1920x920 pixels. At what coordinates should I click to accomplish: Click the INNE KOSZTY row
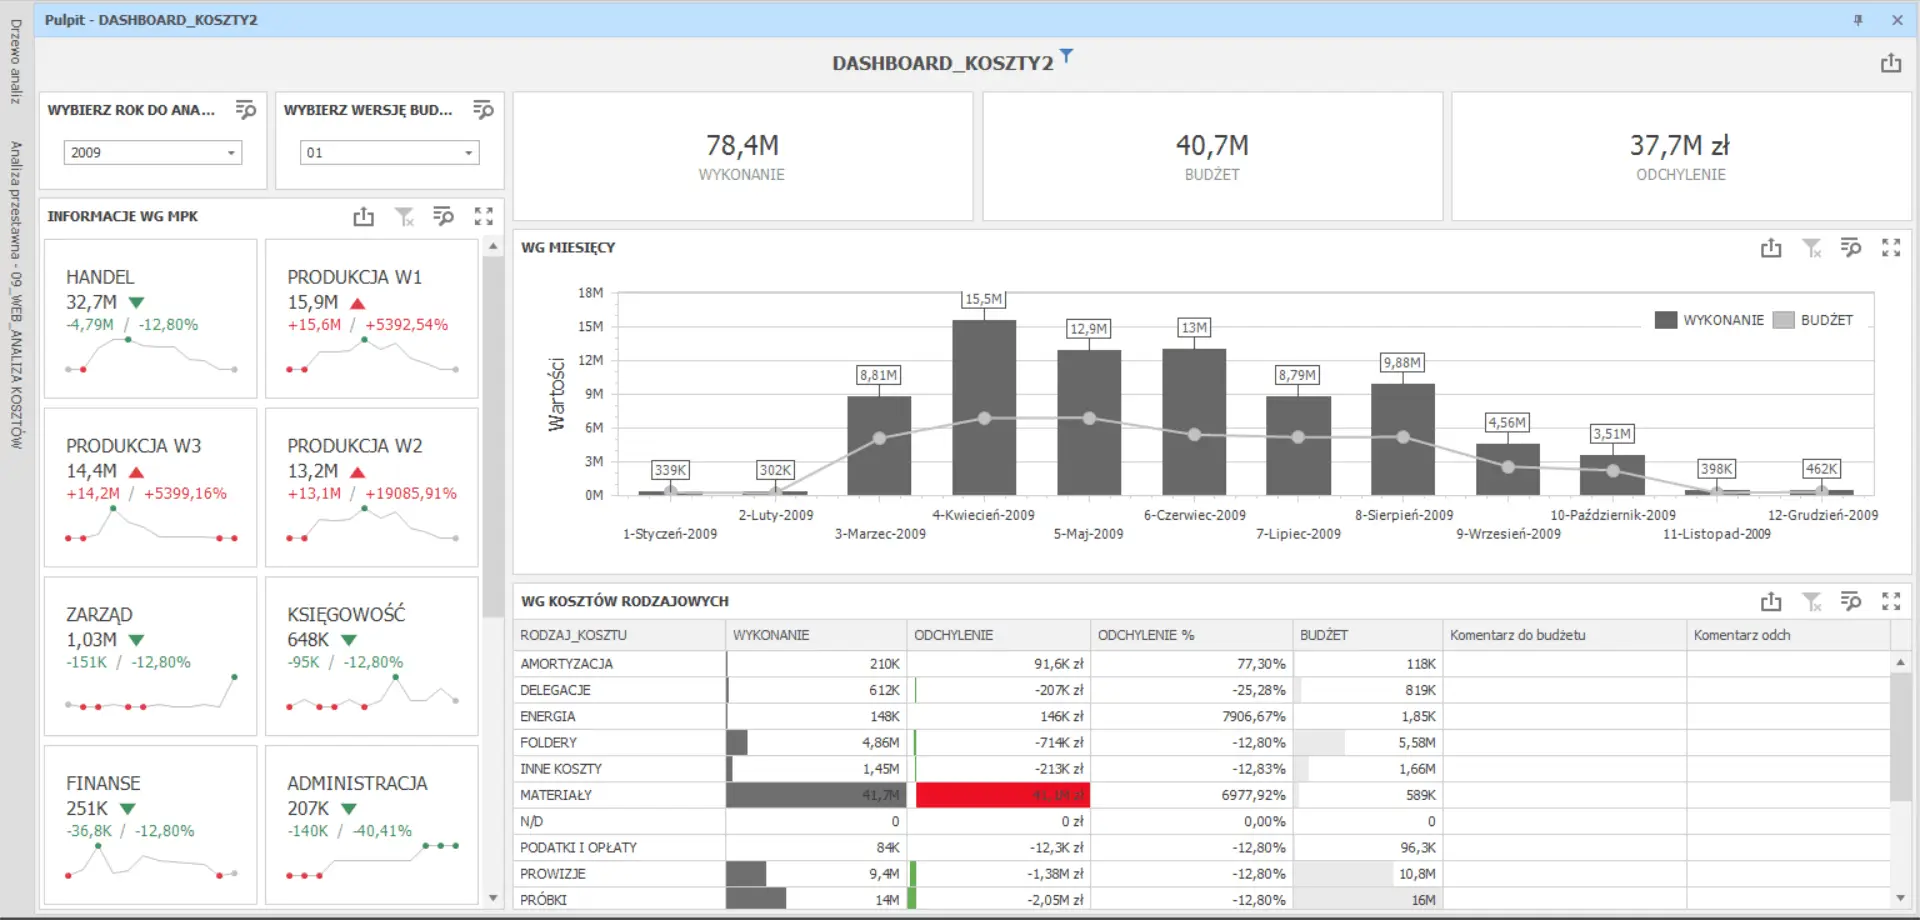(1201, 769)
